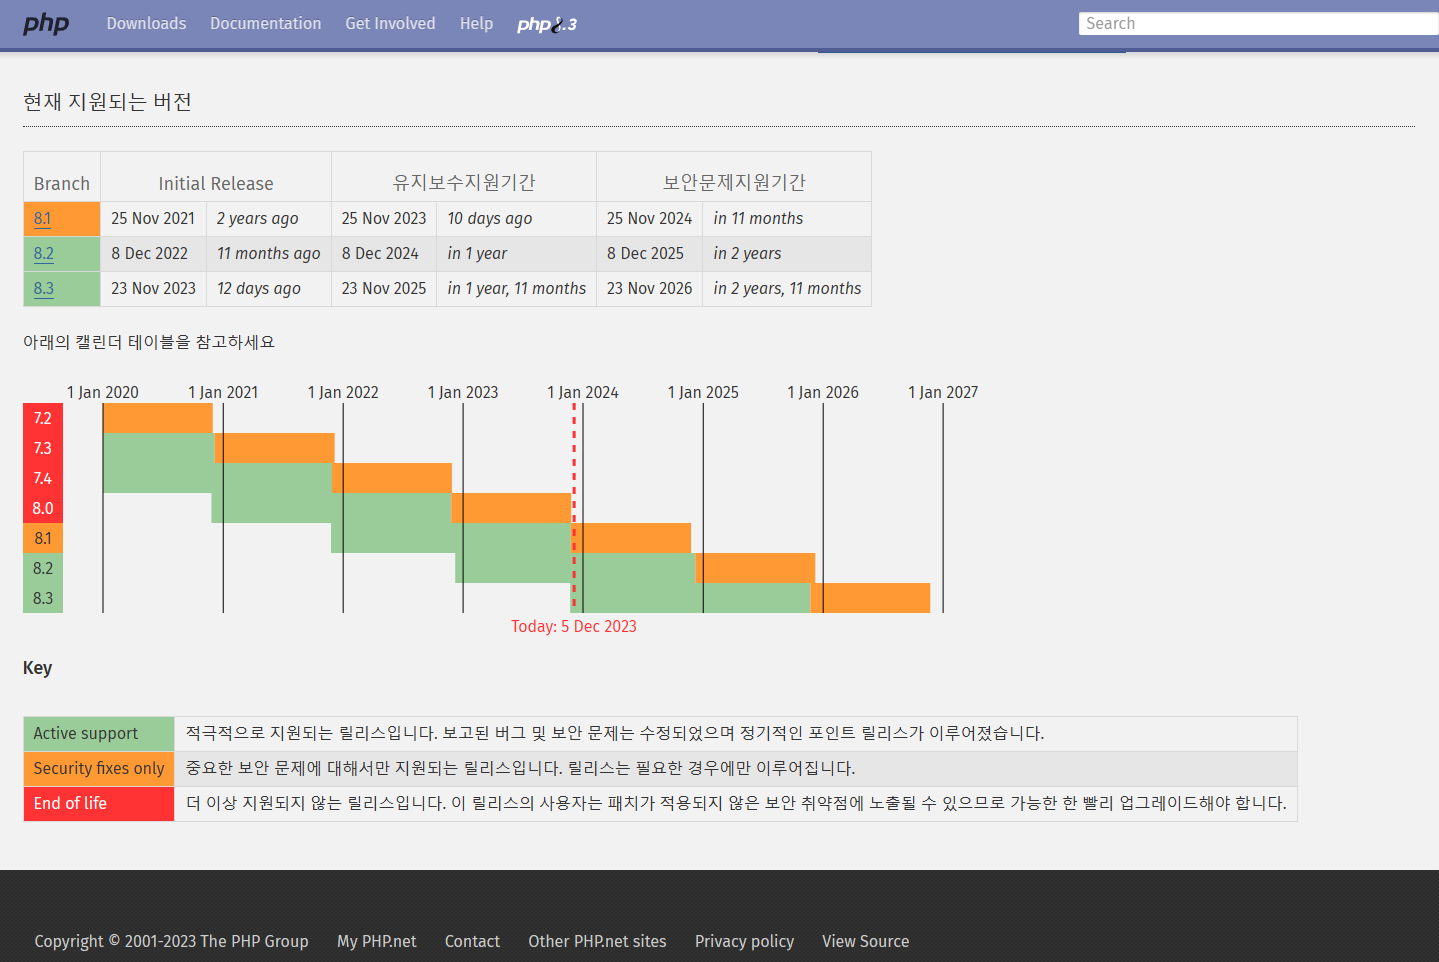Open My PHP.net footer link
This screenshot has width=1439, height=962.
376,941
